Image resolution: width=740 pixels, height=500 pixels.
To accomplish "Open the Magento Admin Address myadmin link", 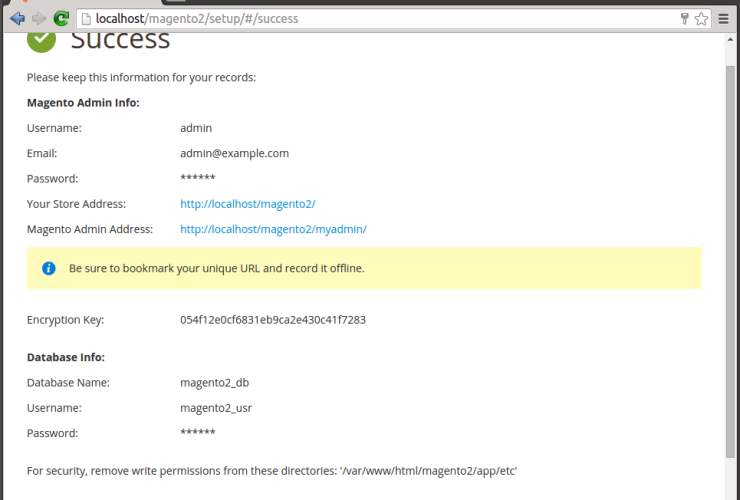I will pos(273,229).
